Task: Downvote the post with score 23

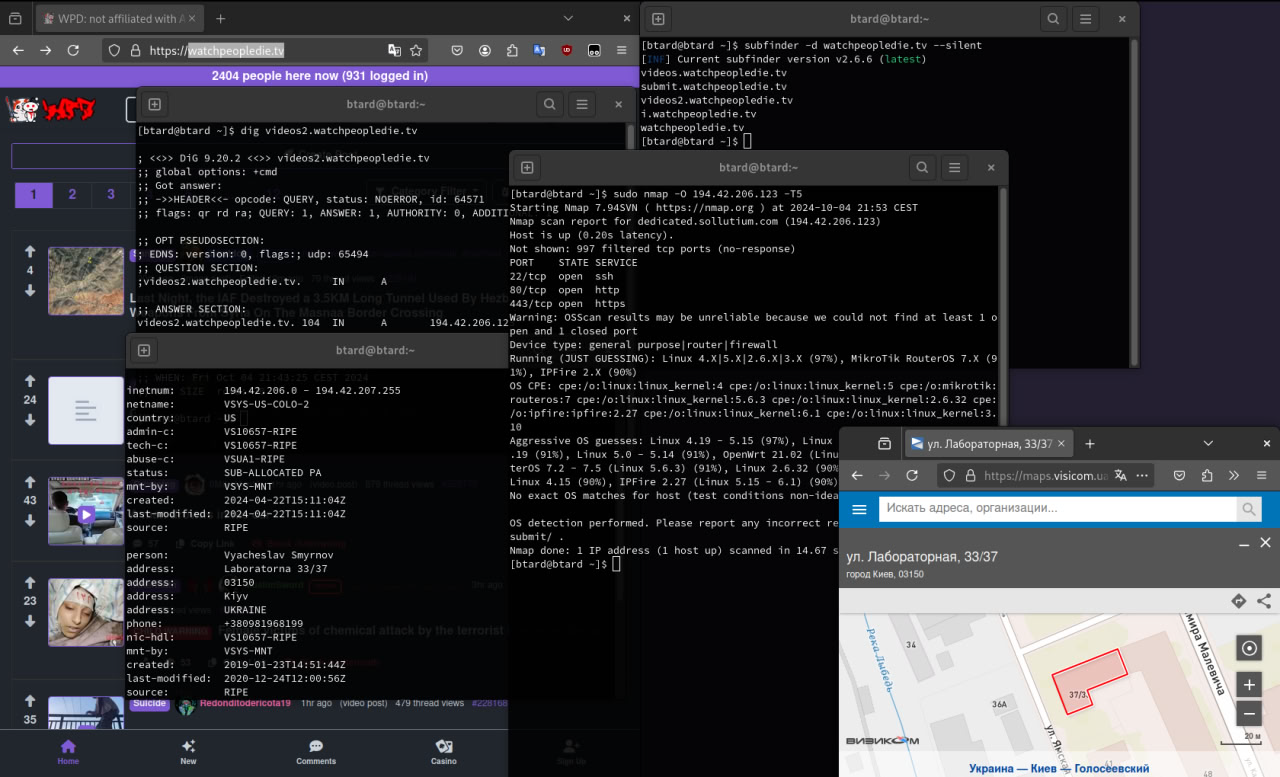Action: [x=30, y=621]
